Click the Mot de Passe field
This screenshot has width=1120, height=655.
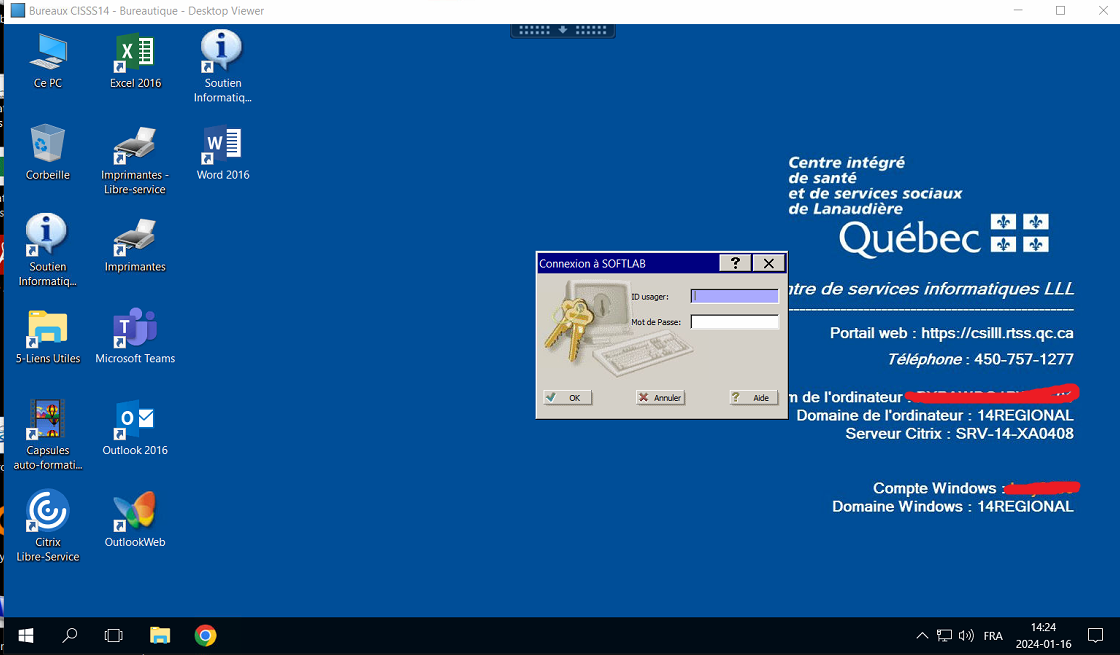click(734, 322)
